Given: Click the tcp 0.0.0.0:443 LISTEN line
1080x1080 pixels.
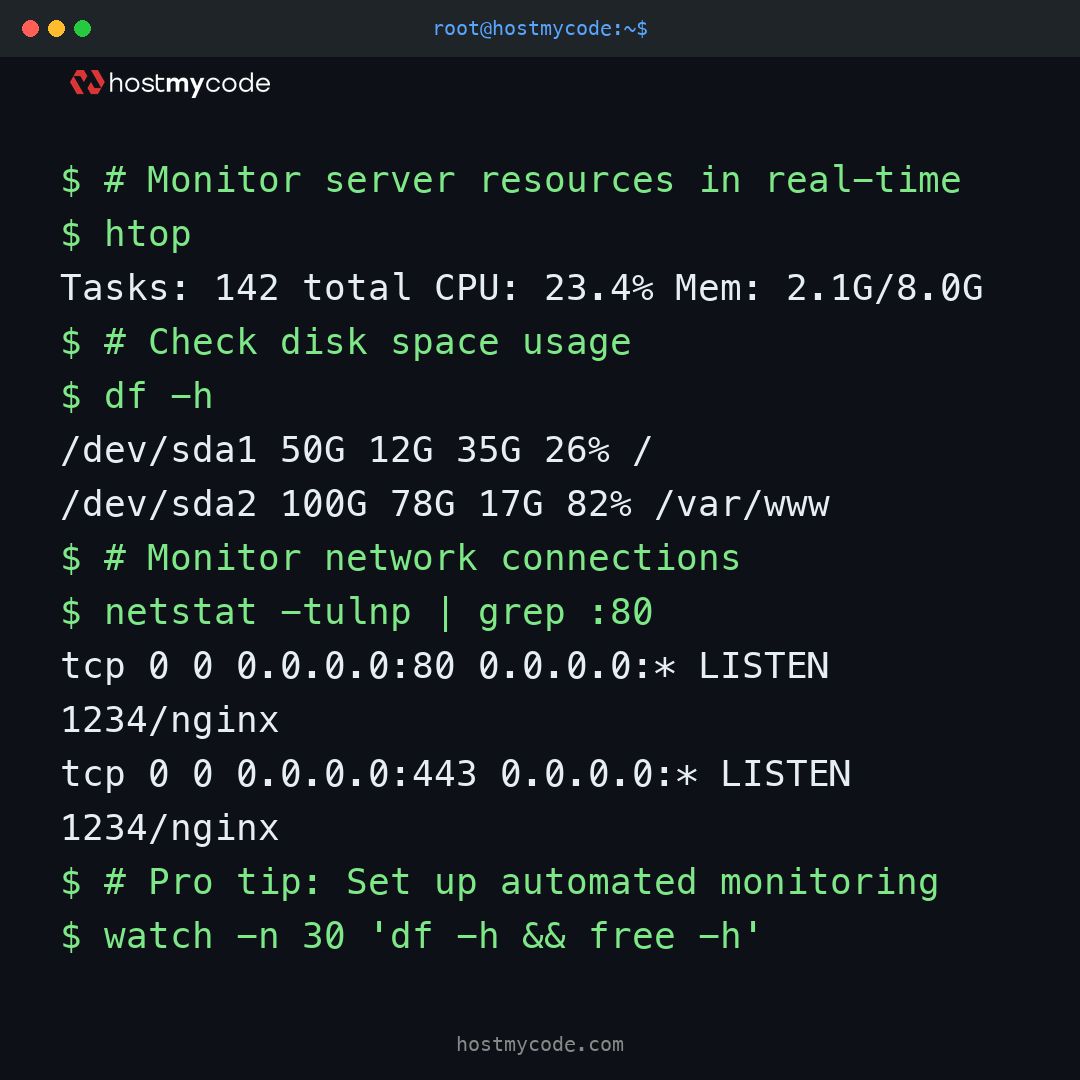Looking at the screenshot, I should click(x=456, y=774).
